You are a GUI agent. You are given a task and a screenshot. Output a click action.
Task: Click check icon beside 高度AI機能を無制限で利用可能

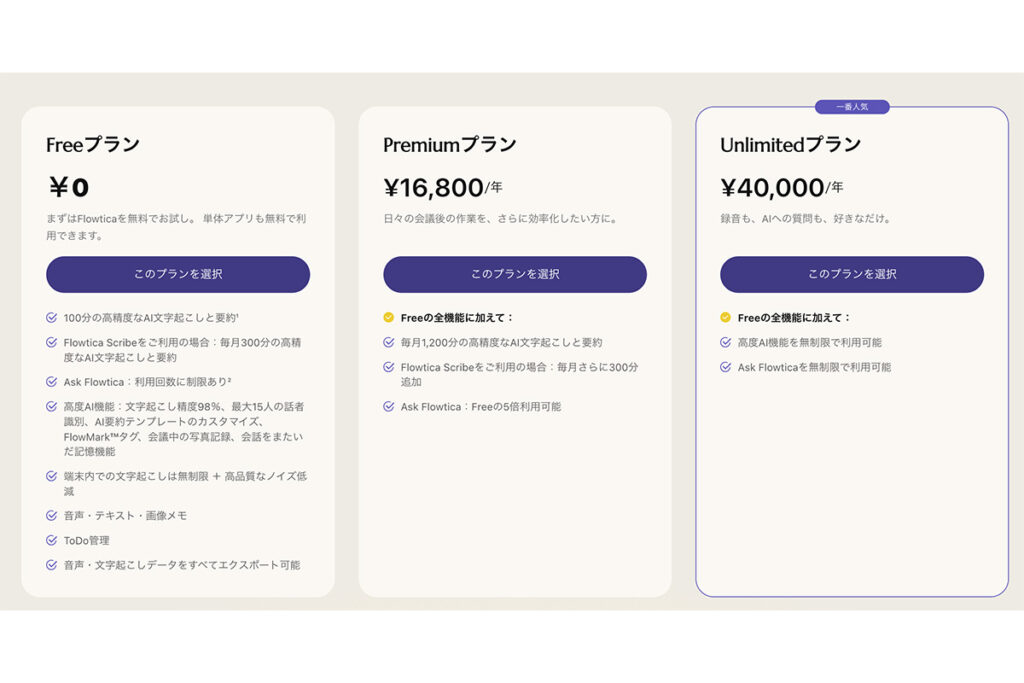pos(726,342)
